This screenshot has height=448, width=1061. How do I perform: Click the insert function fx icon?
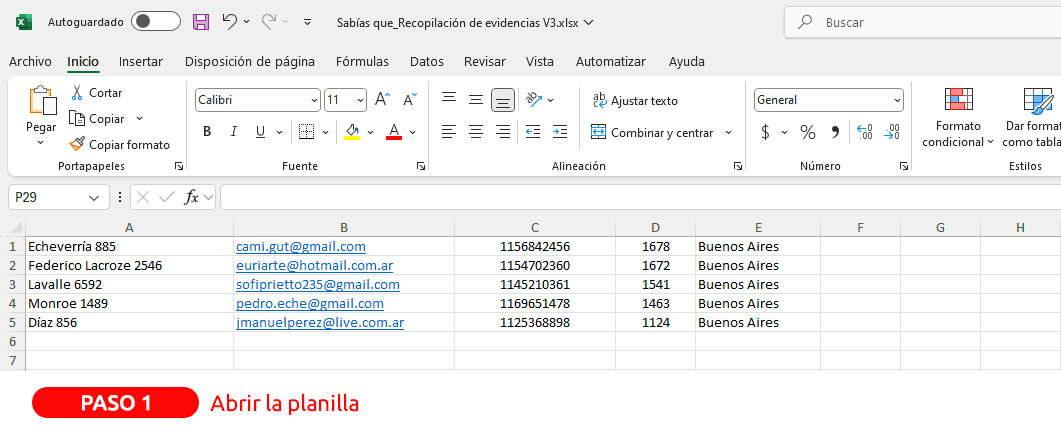click(x=192, y=198)
